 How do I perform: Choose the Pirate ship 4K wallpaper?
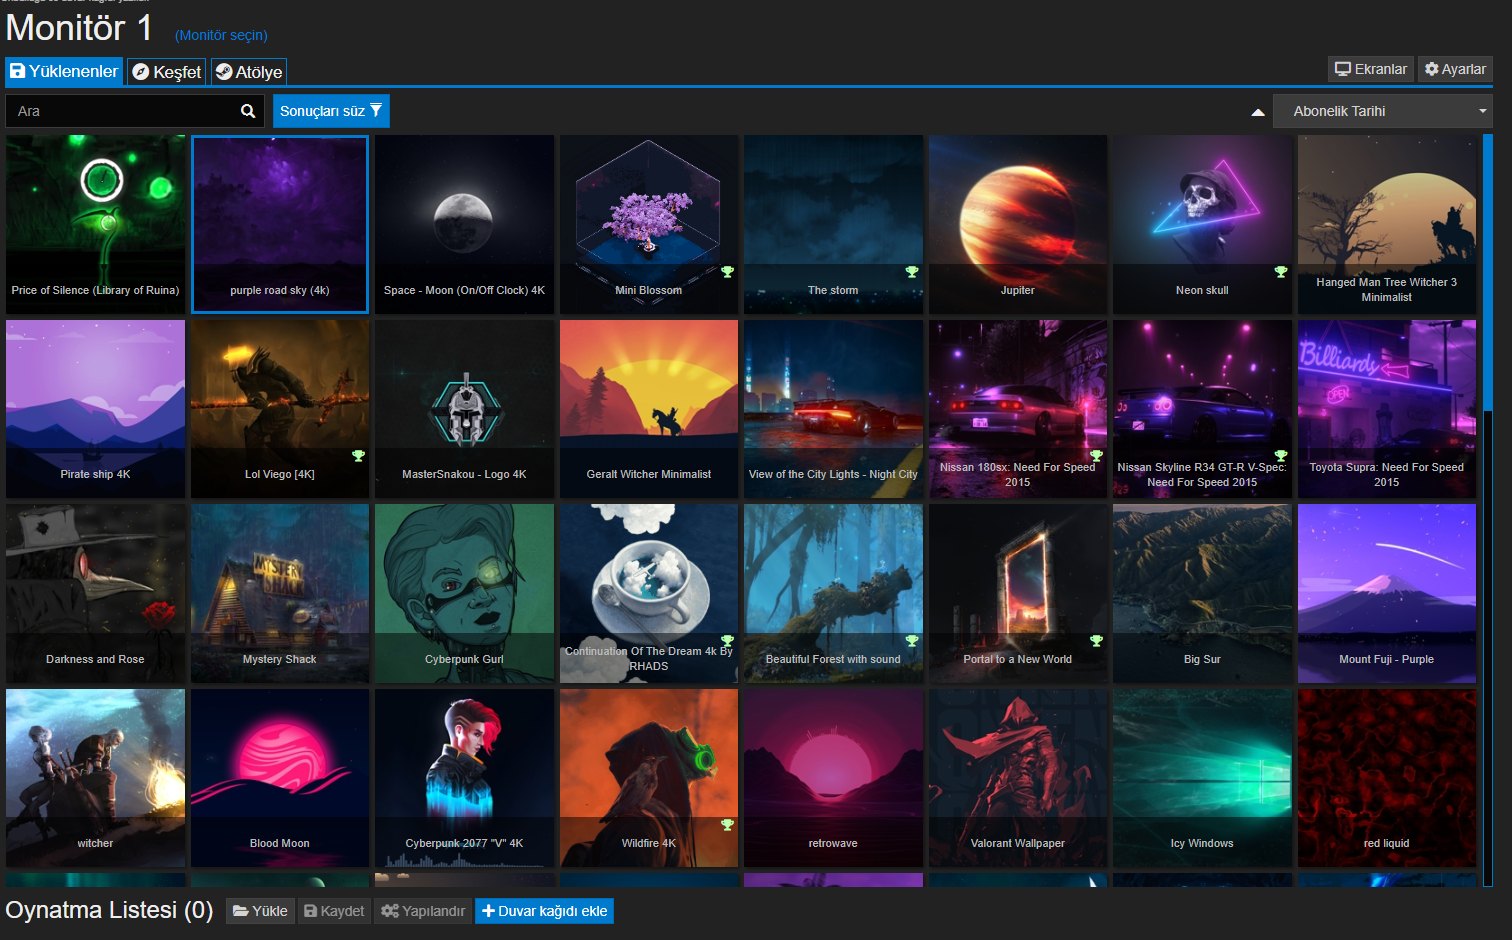[x=95, y=409]
